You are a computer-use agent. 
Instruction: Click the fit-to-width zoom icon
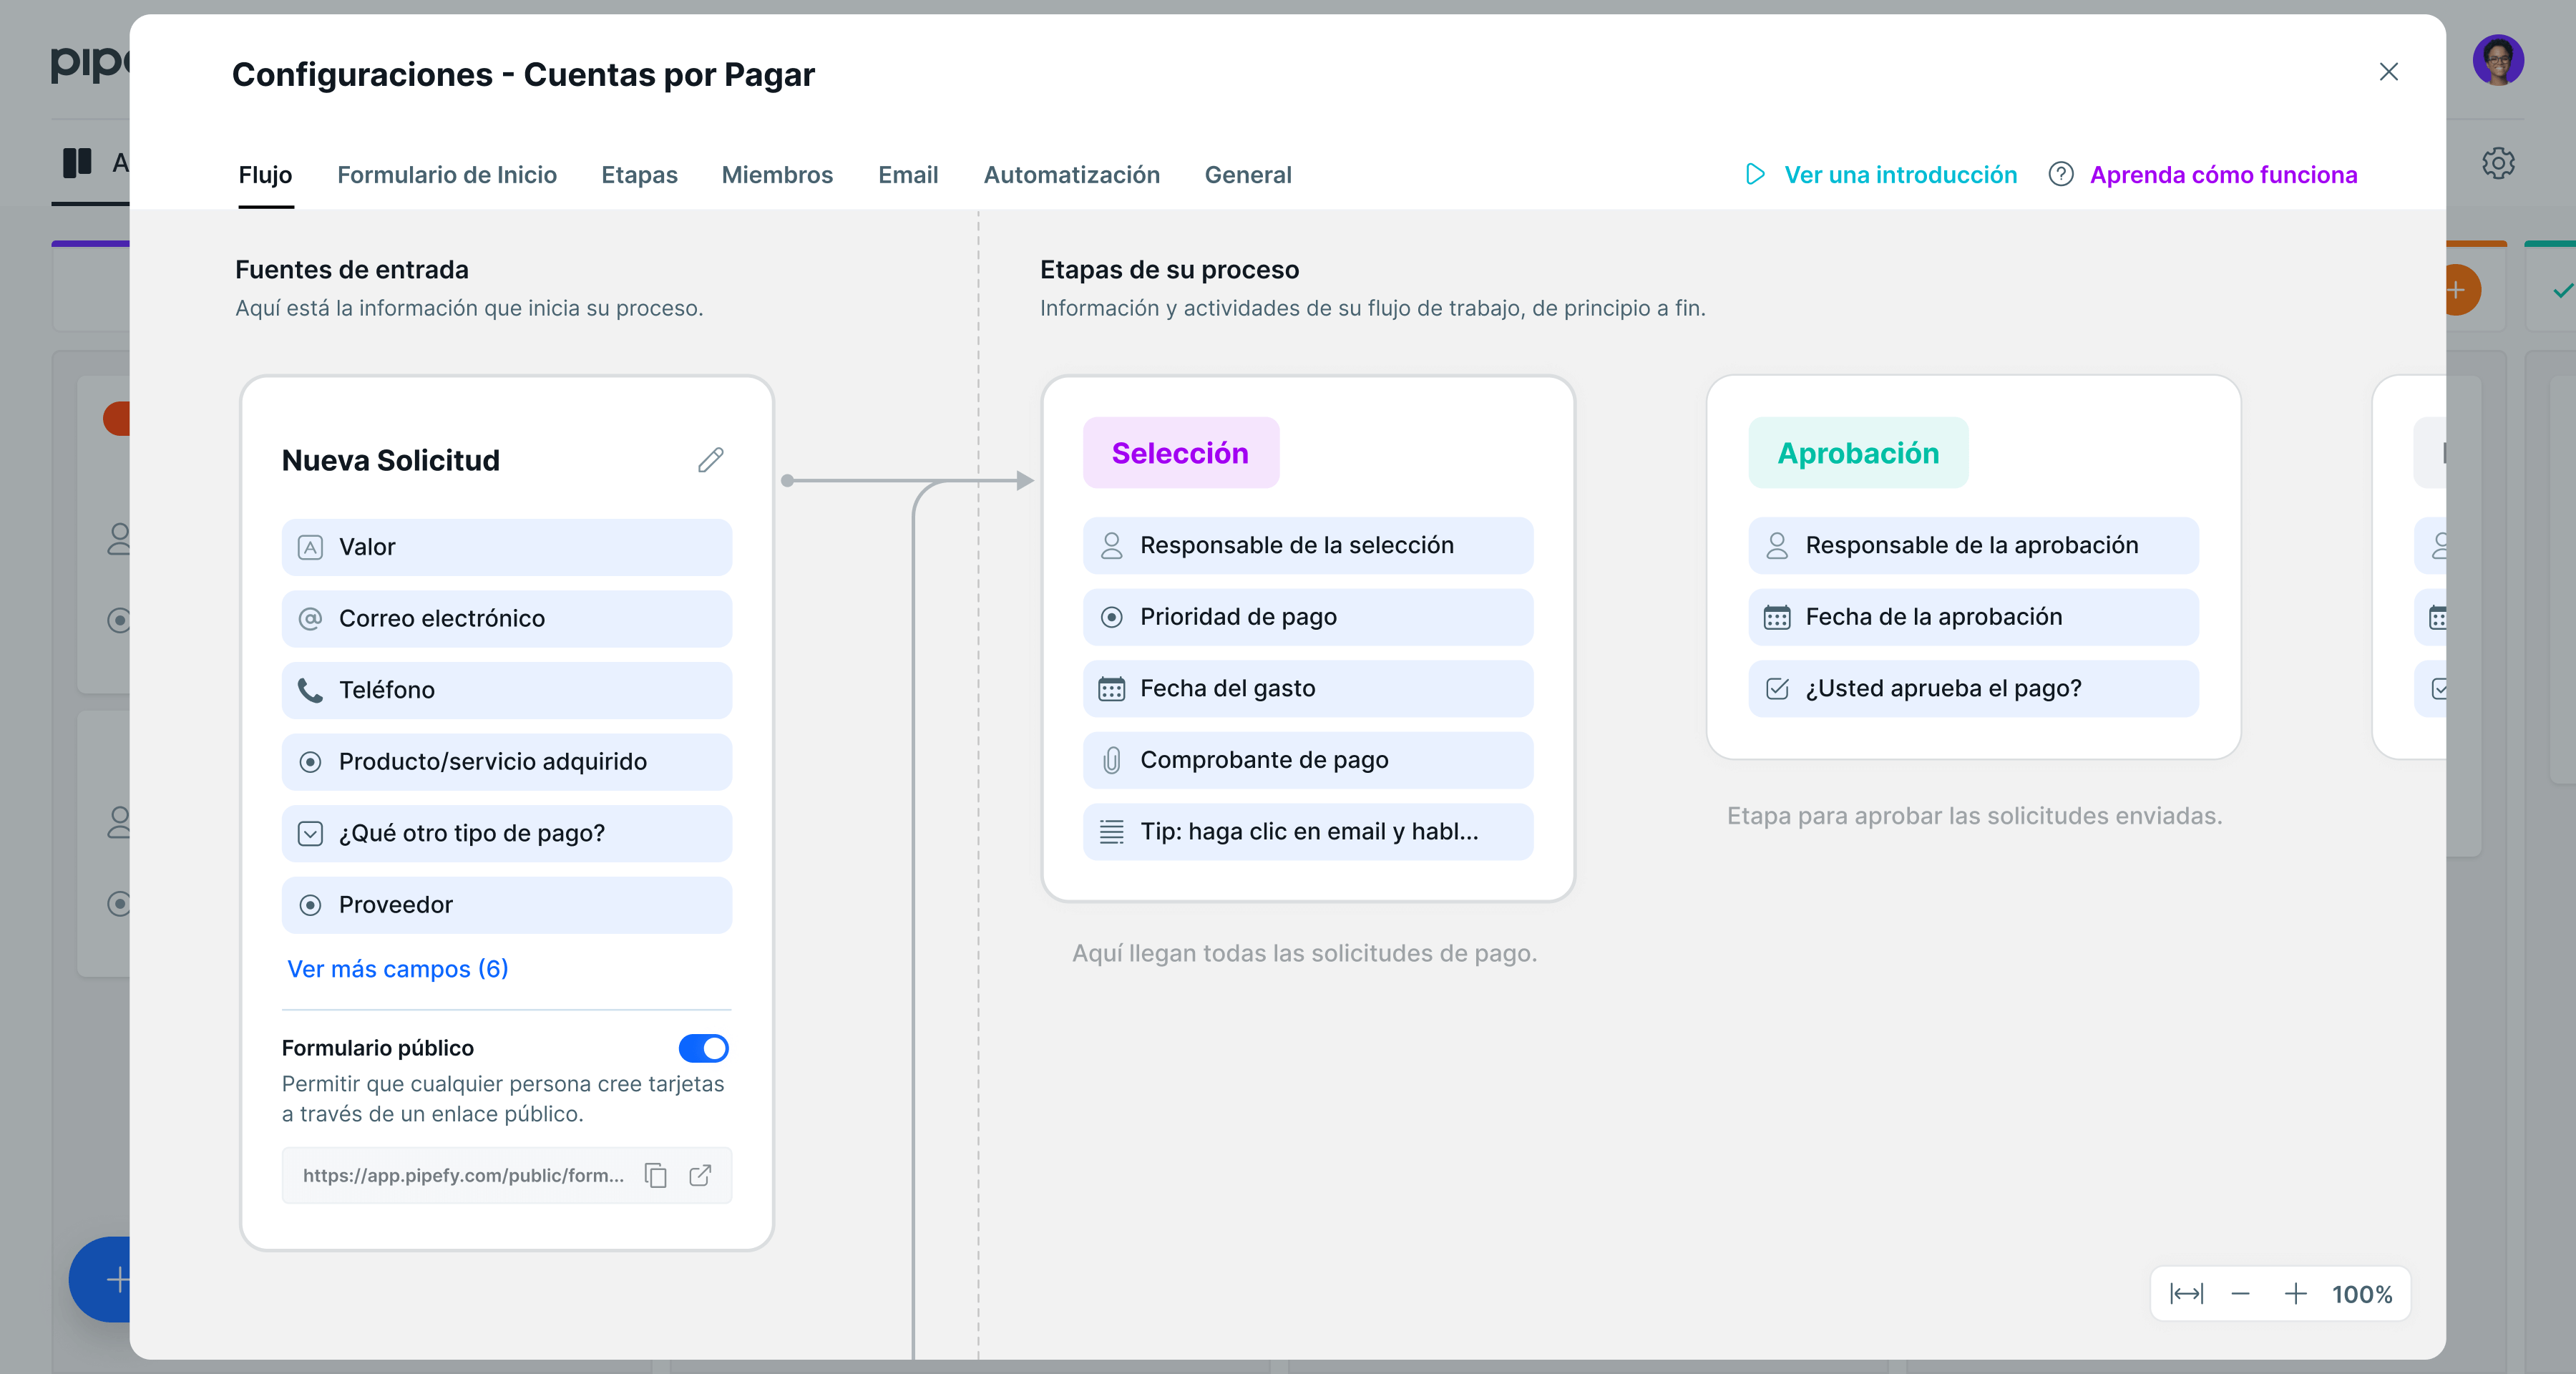coord(2186,1294)
